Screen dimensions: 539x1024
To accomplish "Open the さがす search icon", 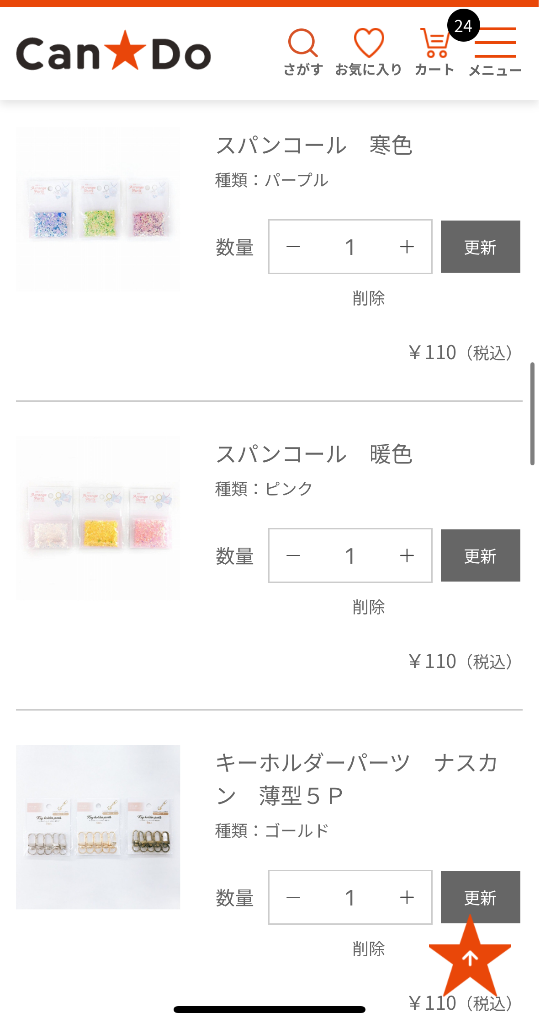I will click(x=302, y=52).
